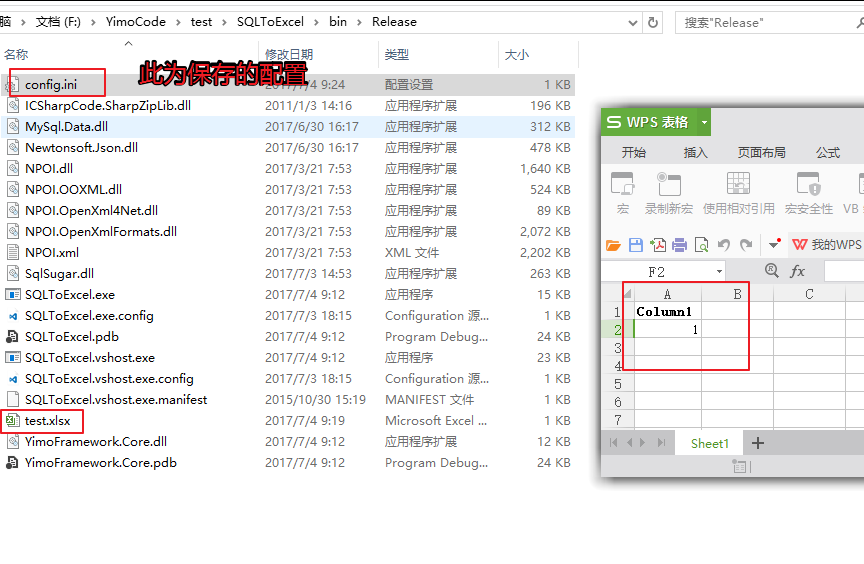The width and height of the screenshot is (864, 564).
Task: Click the SQLToExcel.exe.config file icon
Action: (12, 316)
